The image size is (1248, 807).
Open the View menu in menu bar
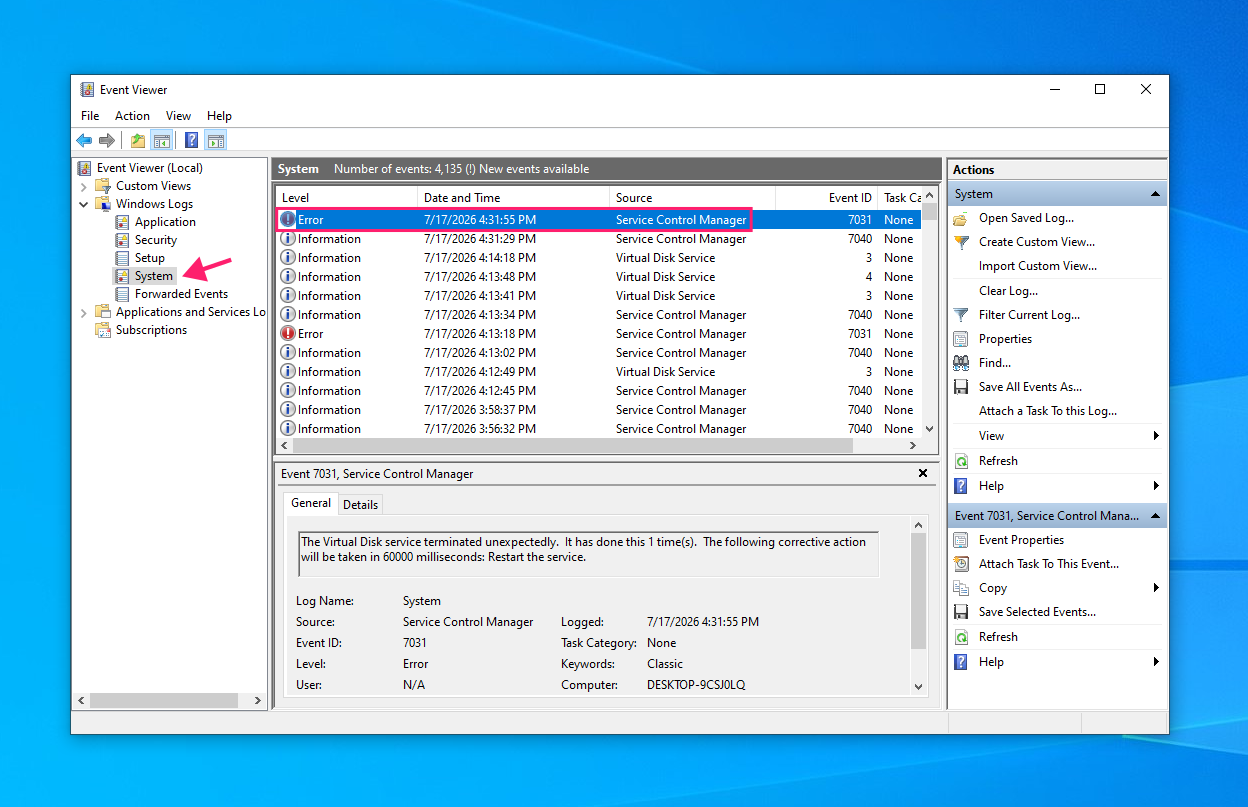(x=178, y=116)
